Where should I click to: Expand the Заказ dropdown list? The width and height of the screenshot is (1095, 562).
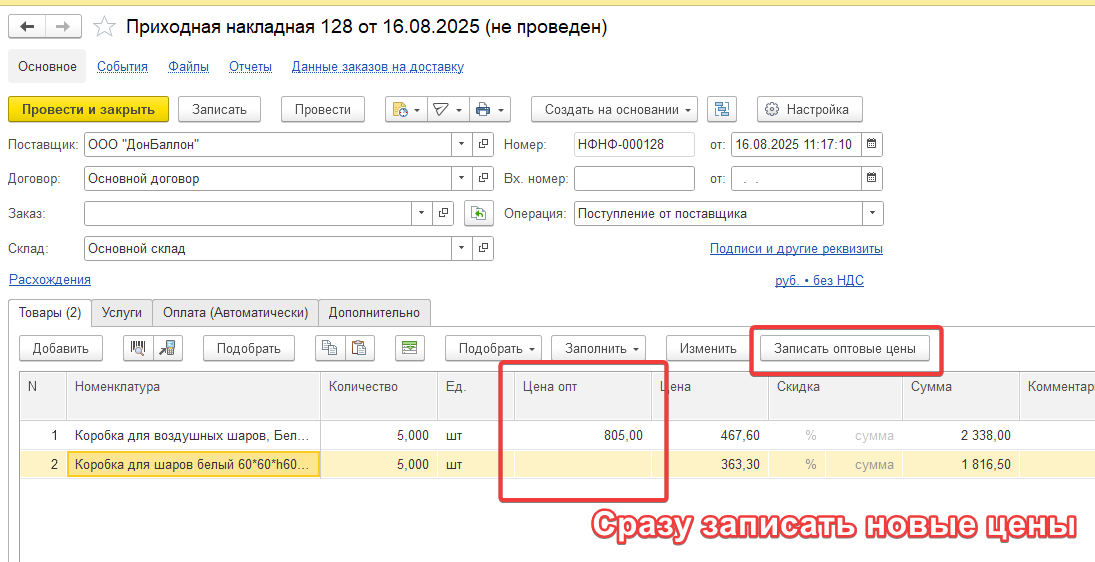click(x=421, y=214)
